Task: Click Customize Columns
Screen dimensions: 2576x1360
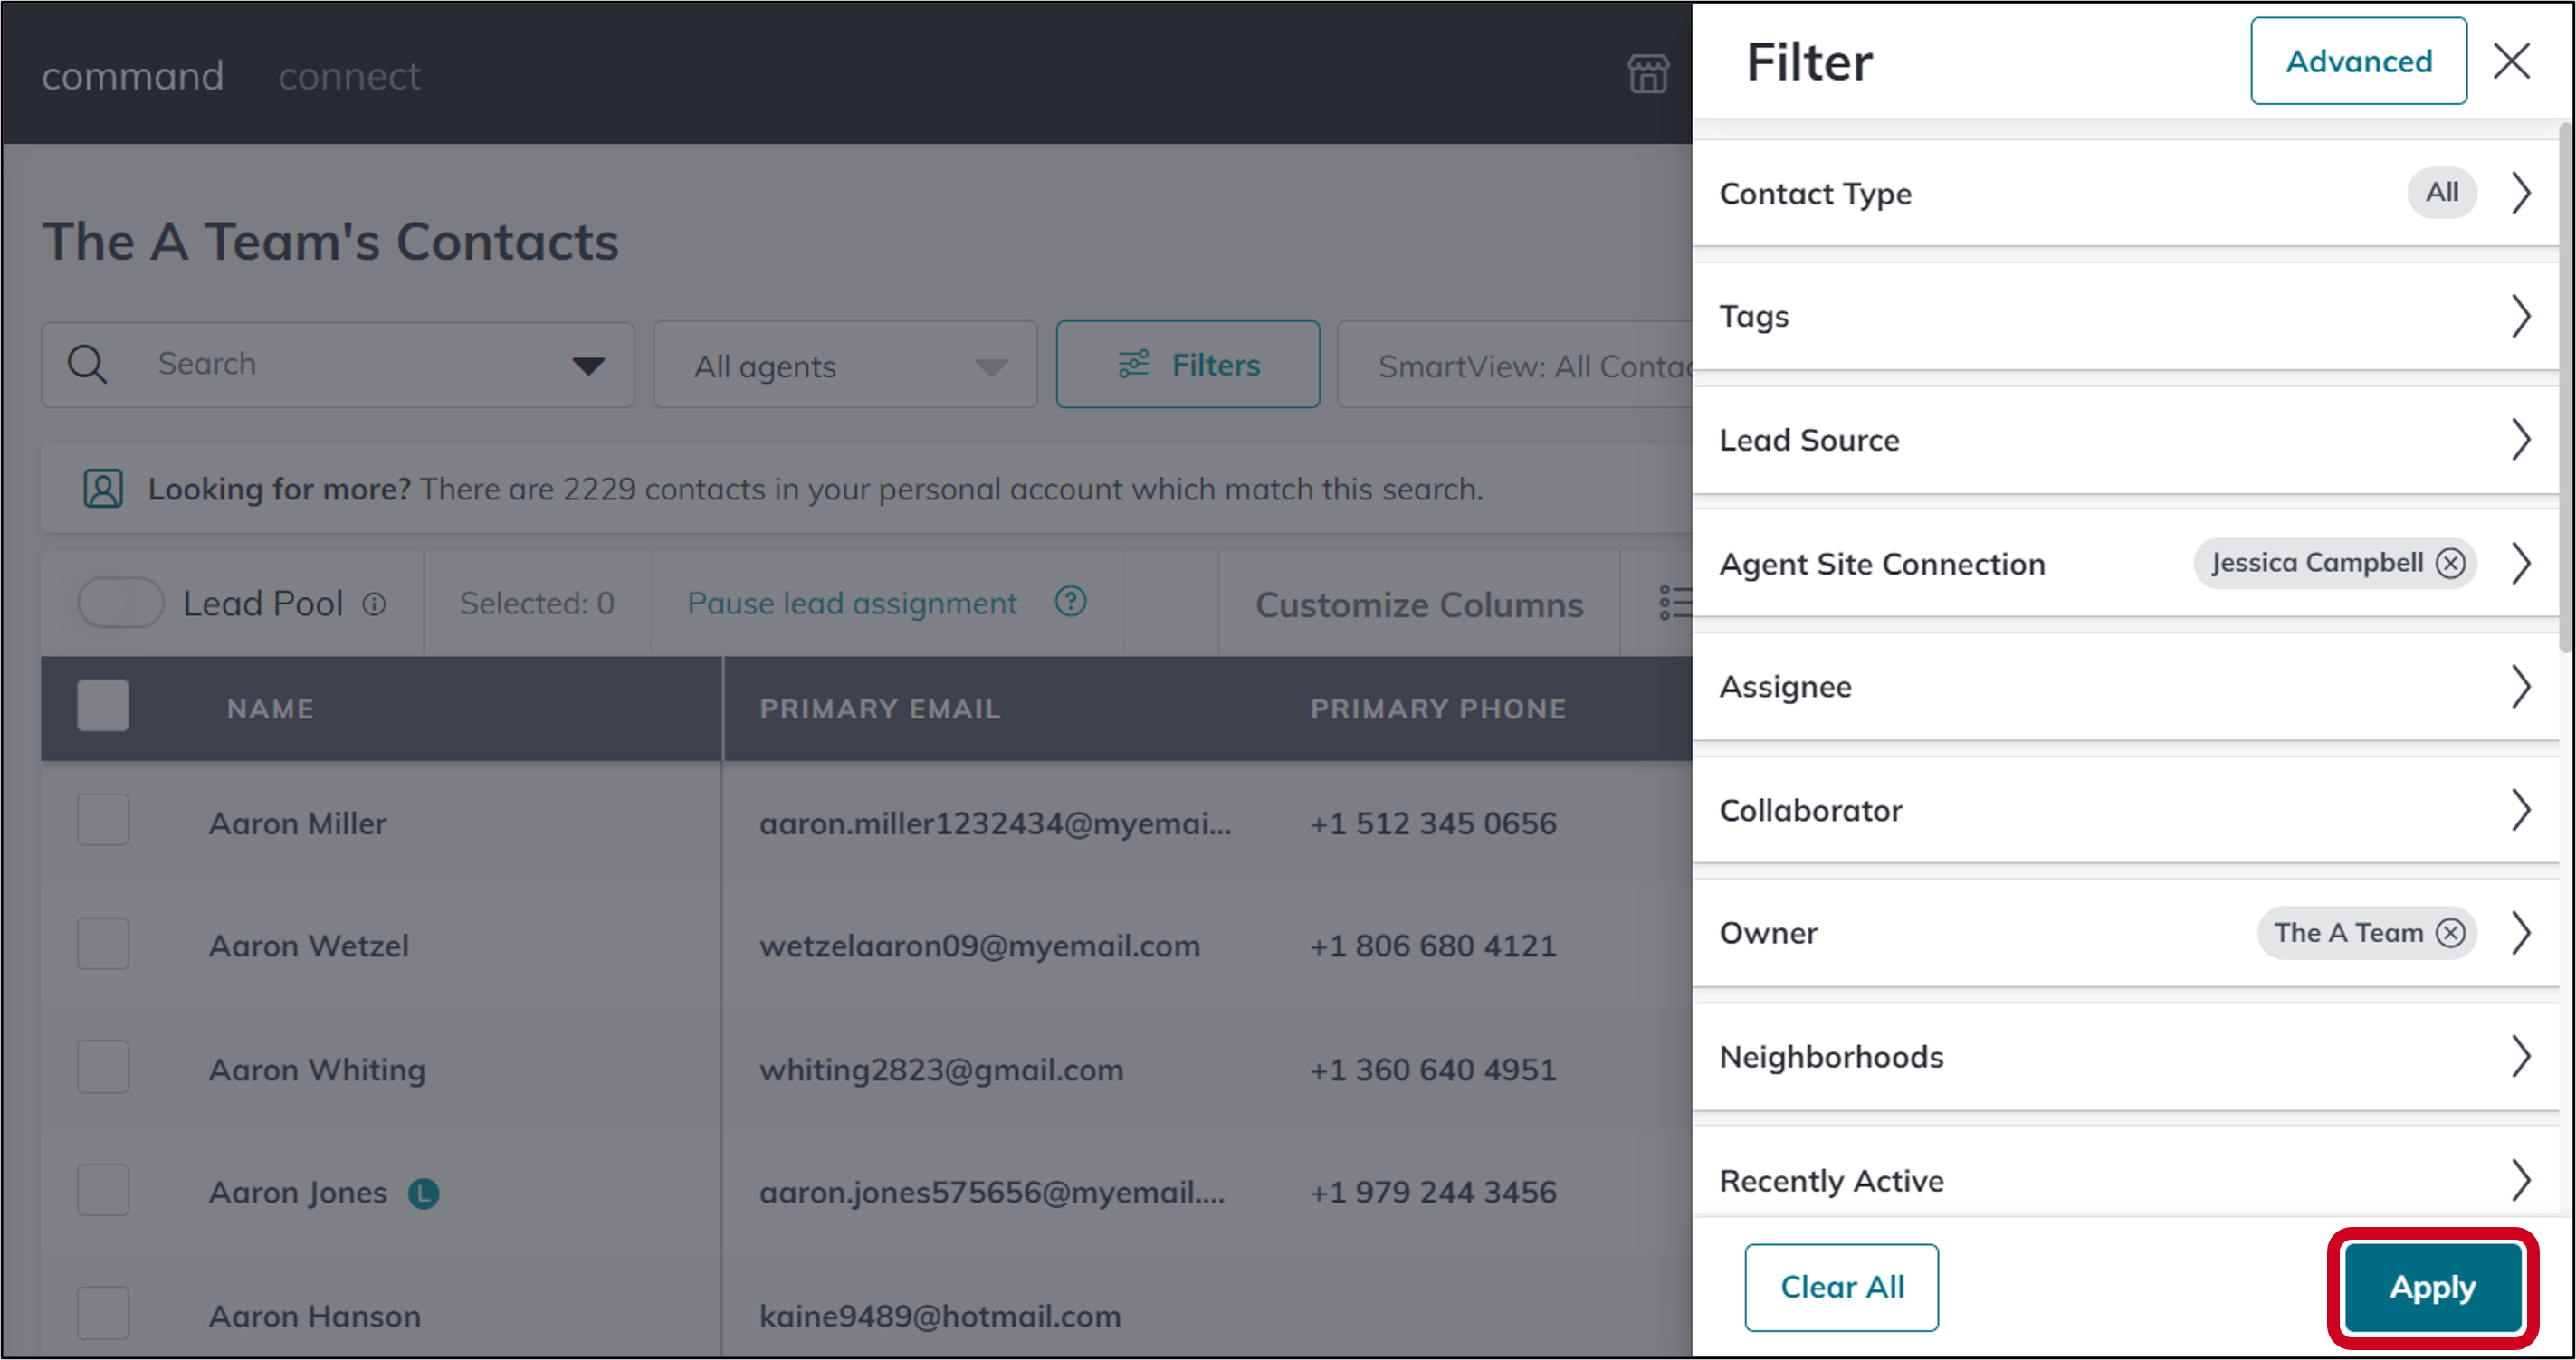Action: tap(1419, 605)
